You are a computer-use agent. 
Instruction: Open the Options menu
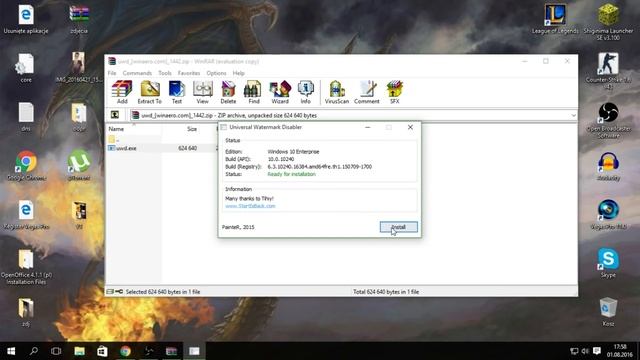216,73
